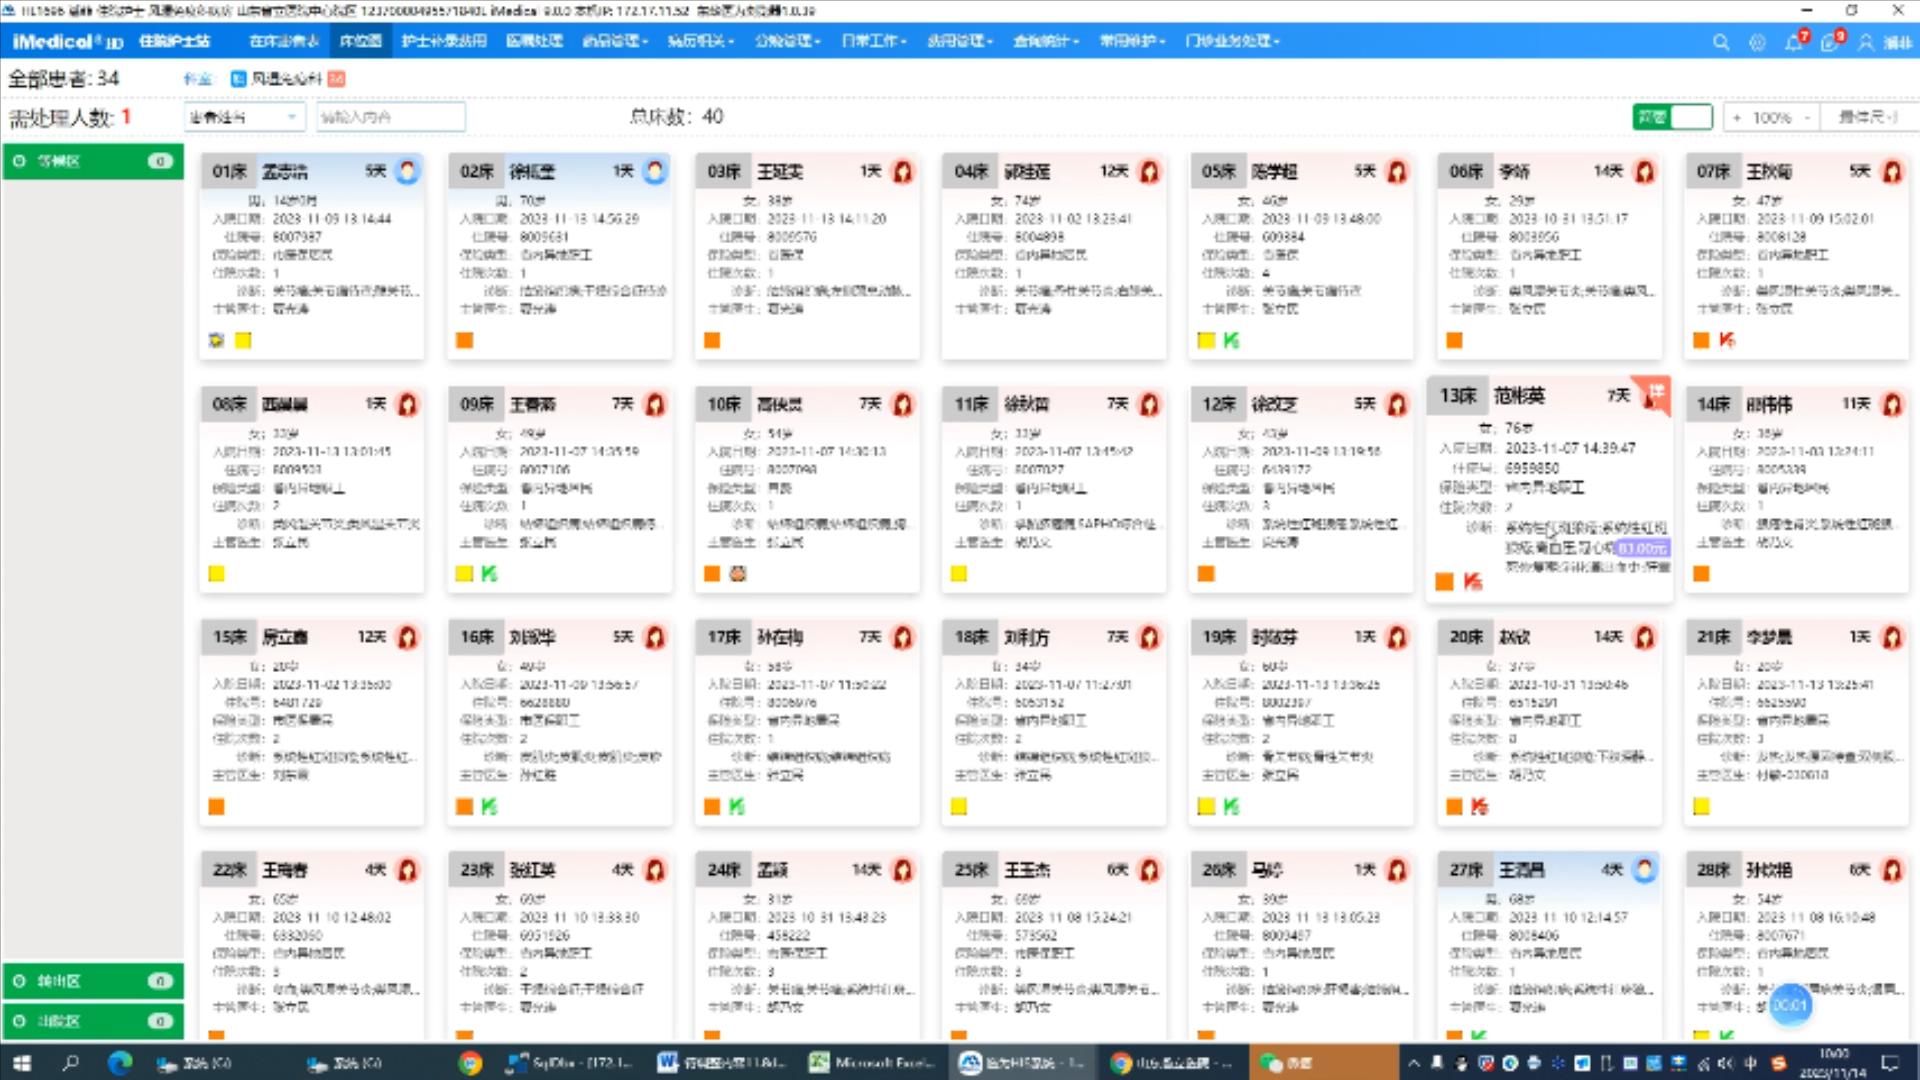Viewport: 1920px width, 1080px height.
Task: Focus the search text input next to dropdown
Action: (x=391, y=117)
